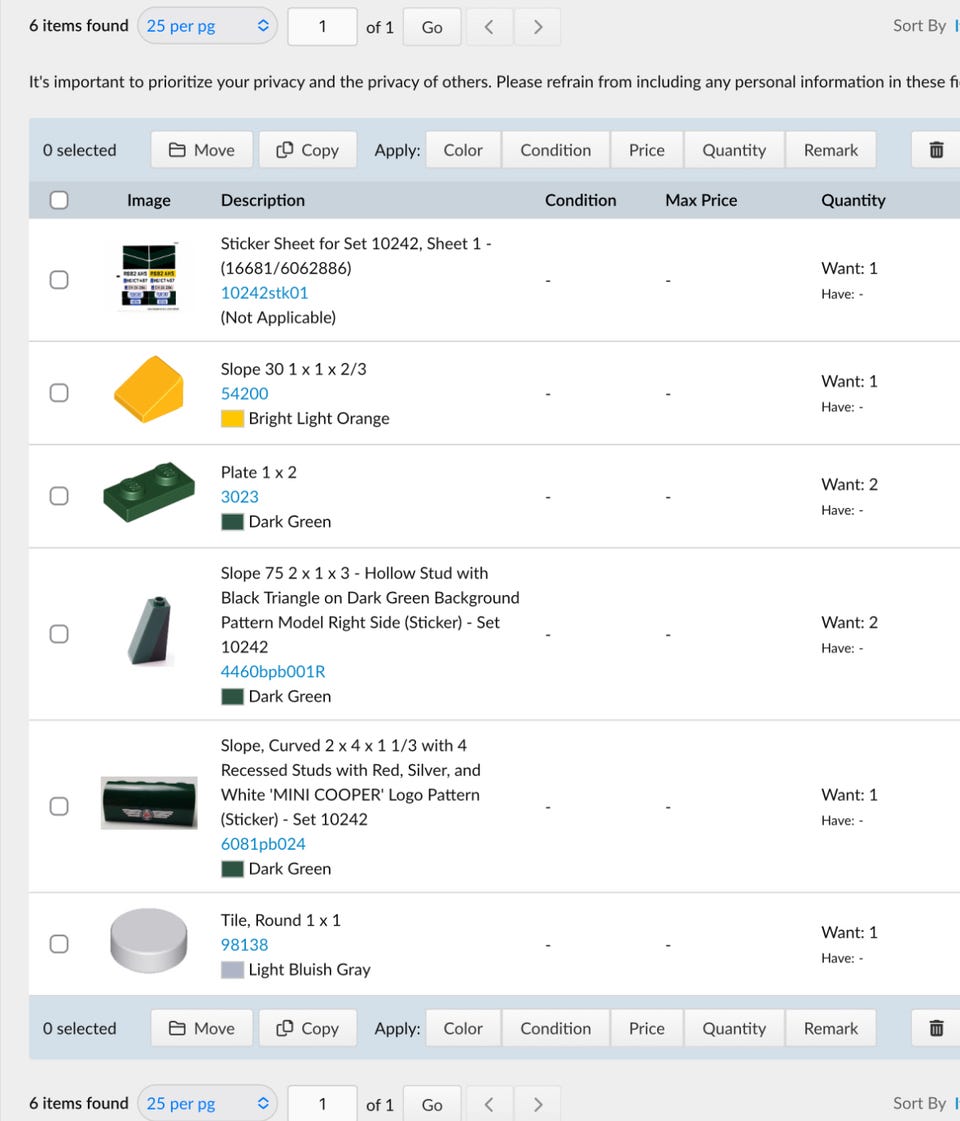This screenshot has width=960, height=1121.
Task: Click the bottom Copy button
Action: (308, 1028)
